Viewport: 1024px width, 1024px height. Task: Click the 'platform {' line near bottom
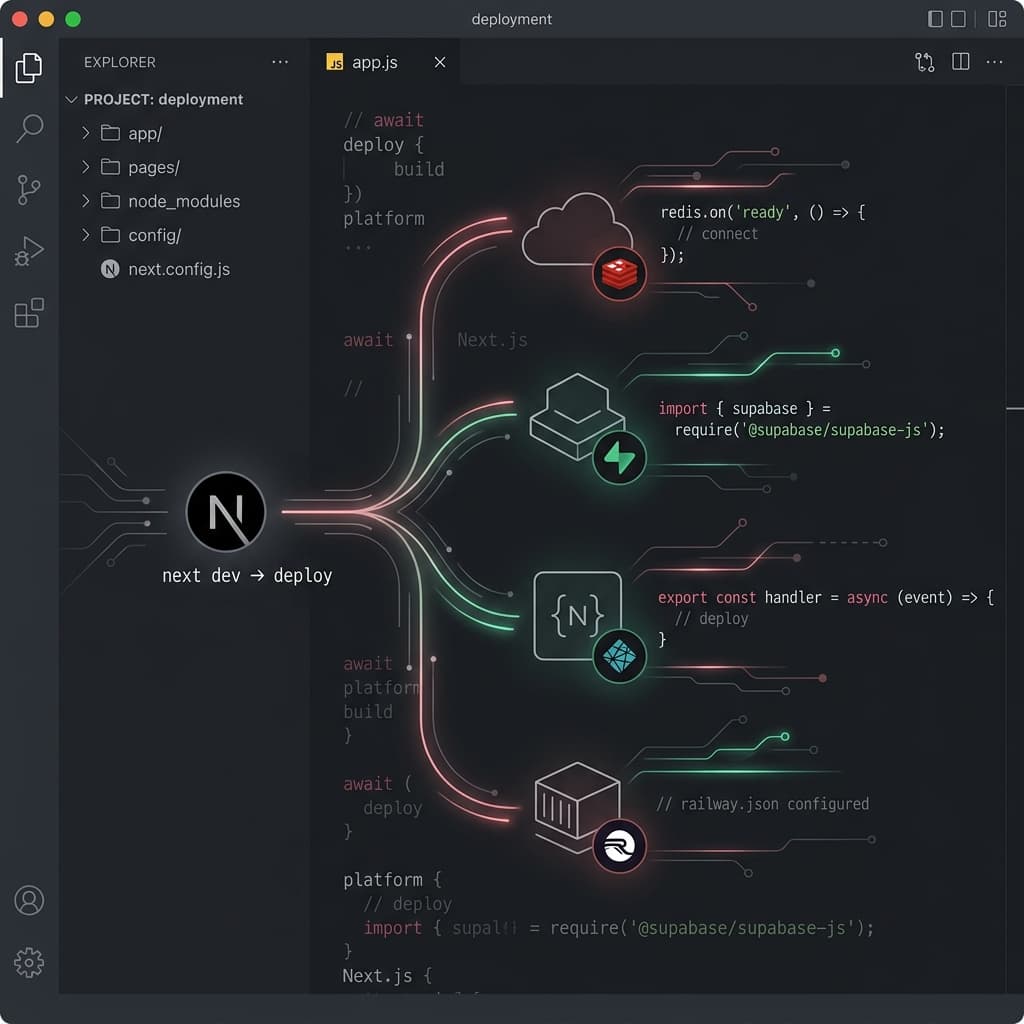click(x=392, y=880)
